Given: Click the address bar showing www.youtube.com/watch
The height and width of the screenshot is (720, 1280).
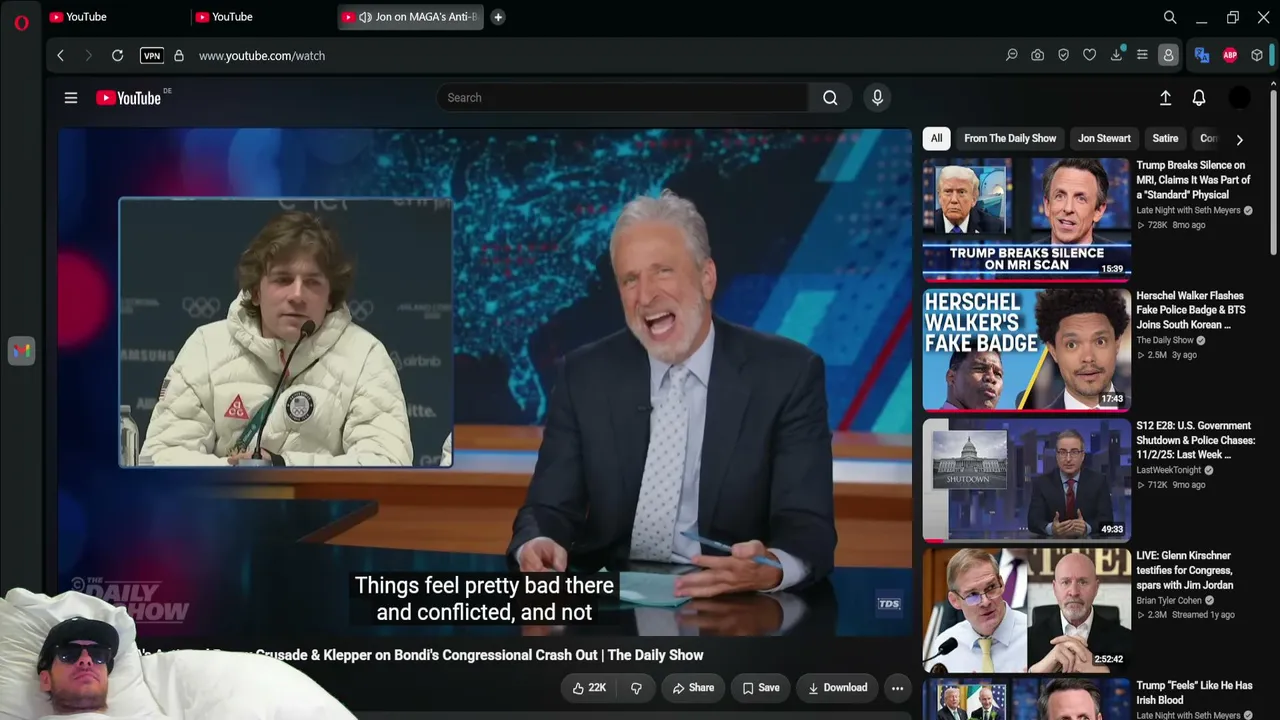Looking at the screenshot, I should [262, 56].
